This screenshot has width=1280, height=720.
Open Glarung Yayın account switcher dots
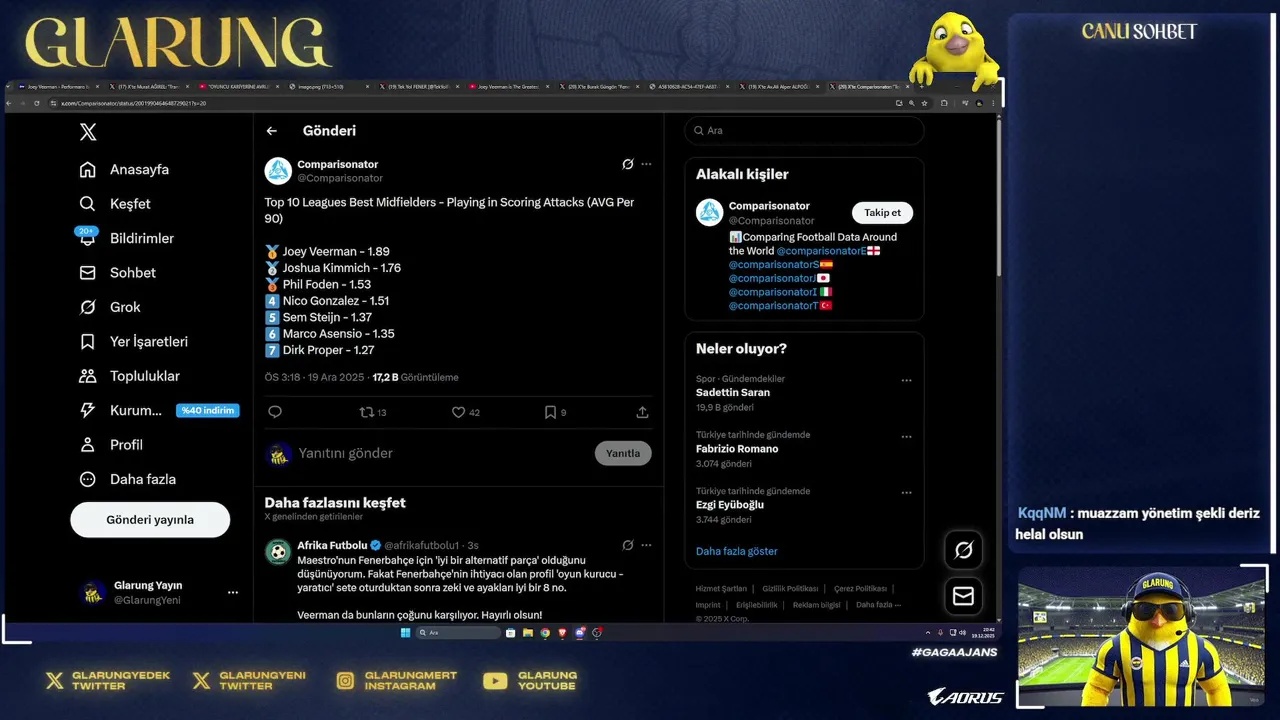[x=233, y=593]
